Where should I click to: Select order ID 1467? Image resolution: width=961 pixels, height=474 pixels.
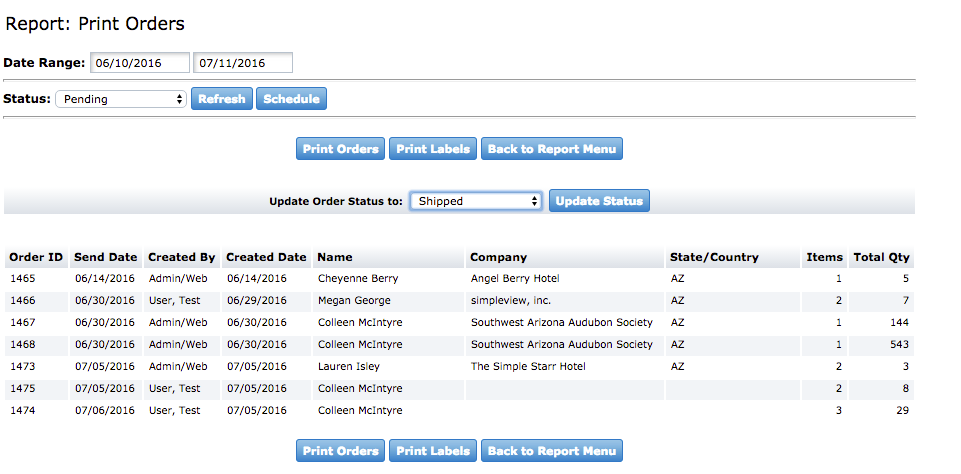click(23, 323)
